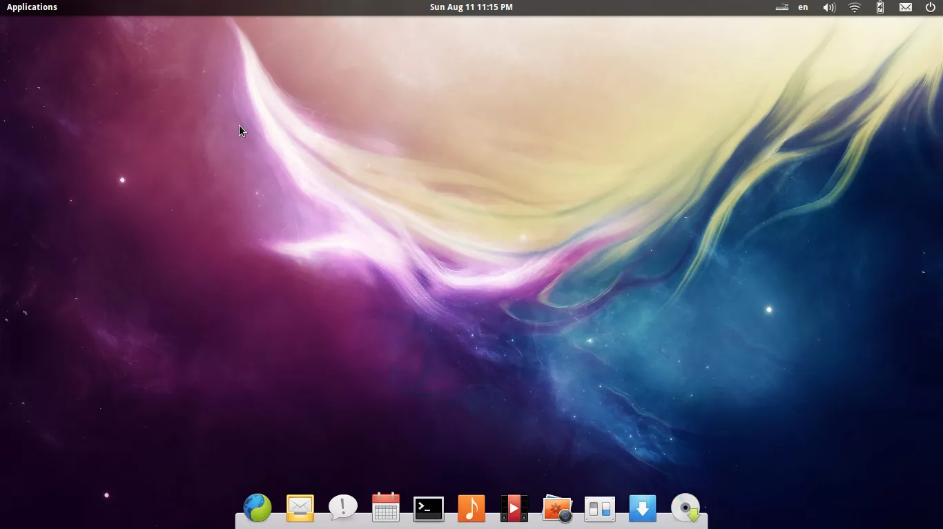
Task: Click the date and time indicator
Action: [x=471, y=7]
